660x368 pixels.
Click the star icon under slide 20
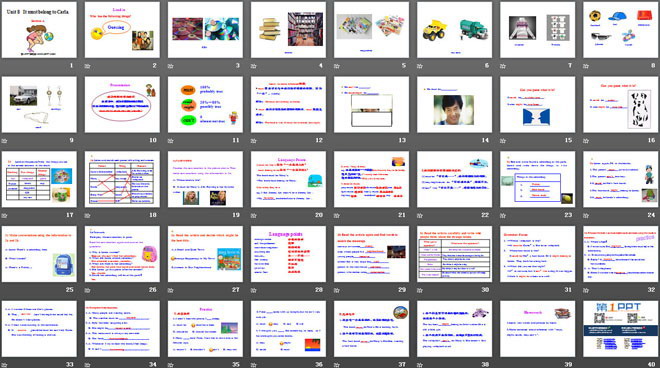point(254,216)
